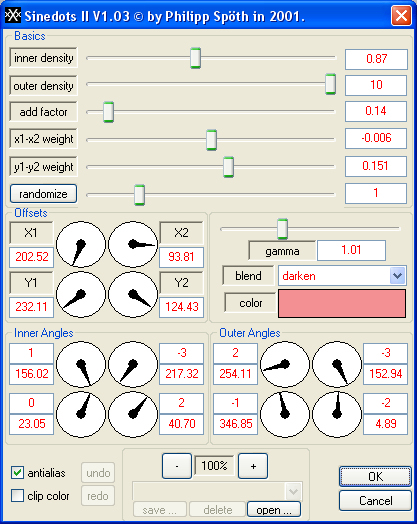Click the pink color swatch
This screenshot has height=524, width=417.
(342, 303)
